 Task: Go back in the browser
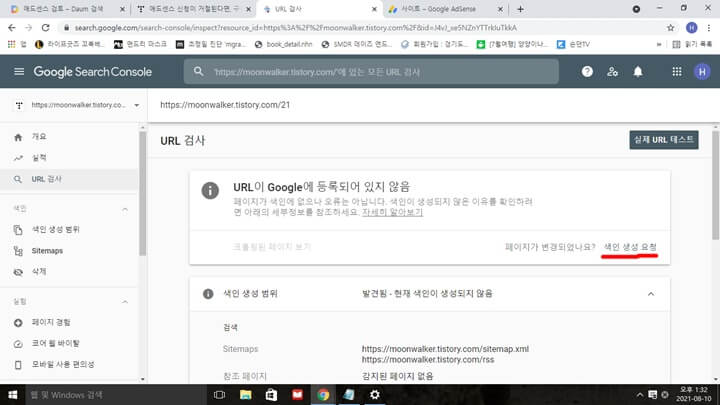[x=12, y=28]
